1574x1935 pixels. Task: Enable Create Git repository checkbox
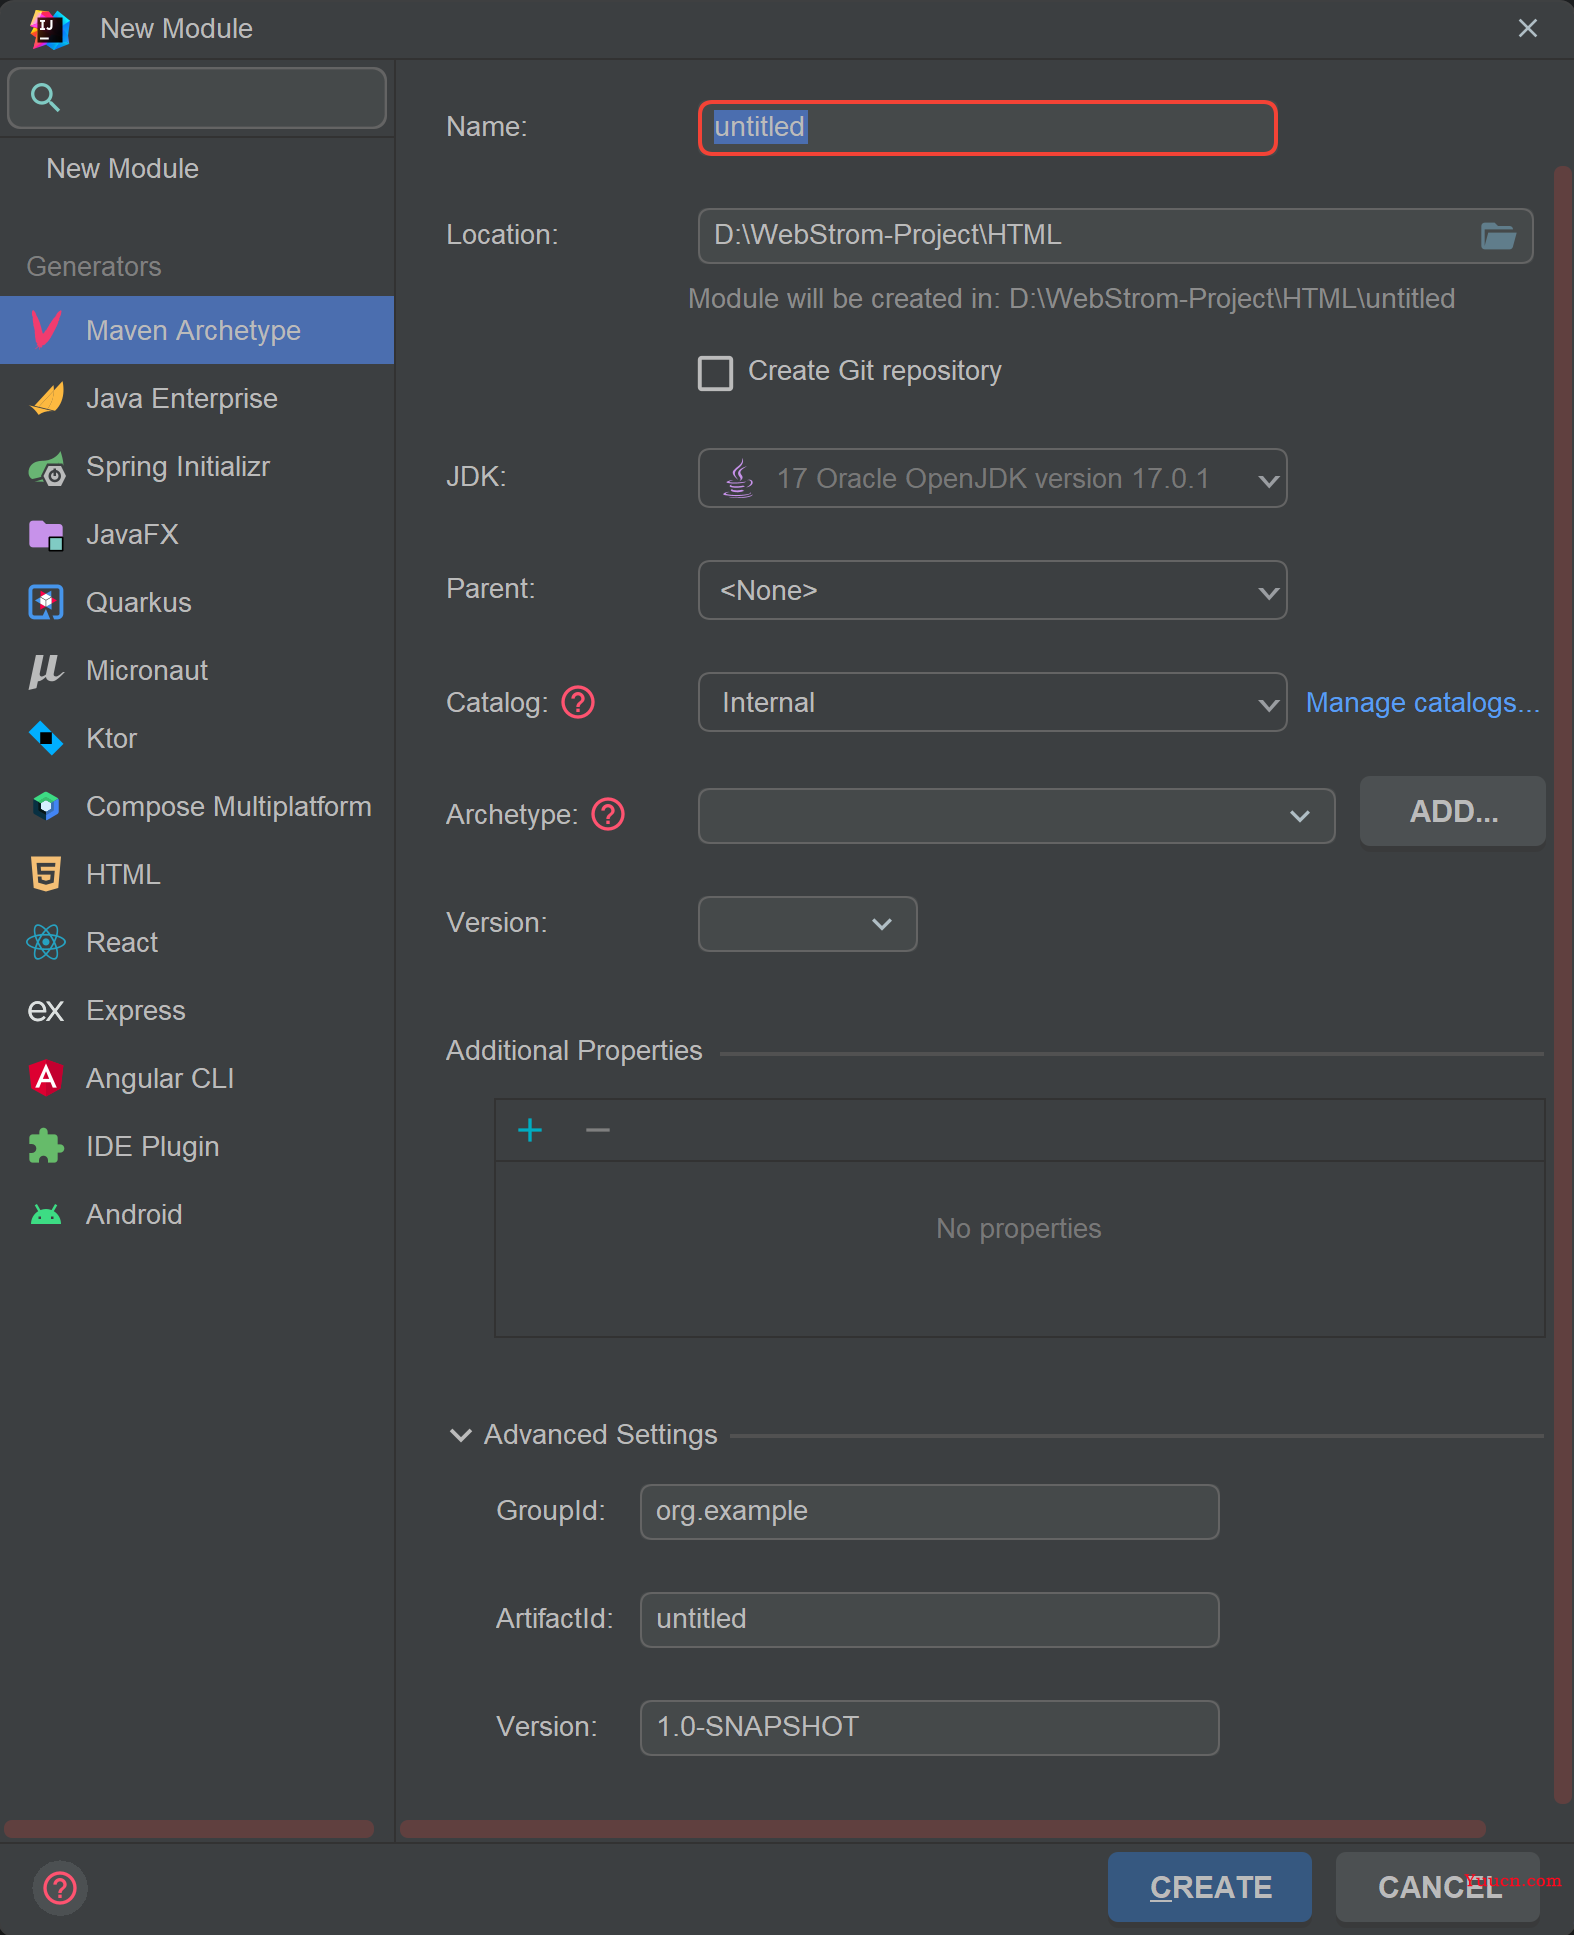(715, 373)
